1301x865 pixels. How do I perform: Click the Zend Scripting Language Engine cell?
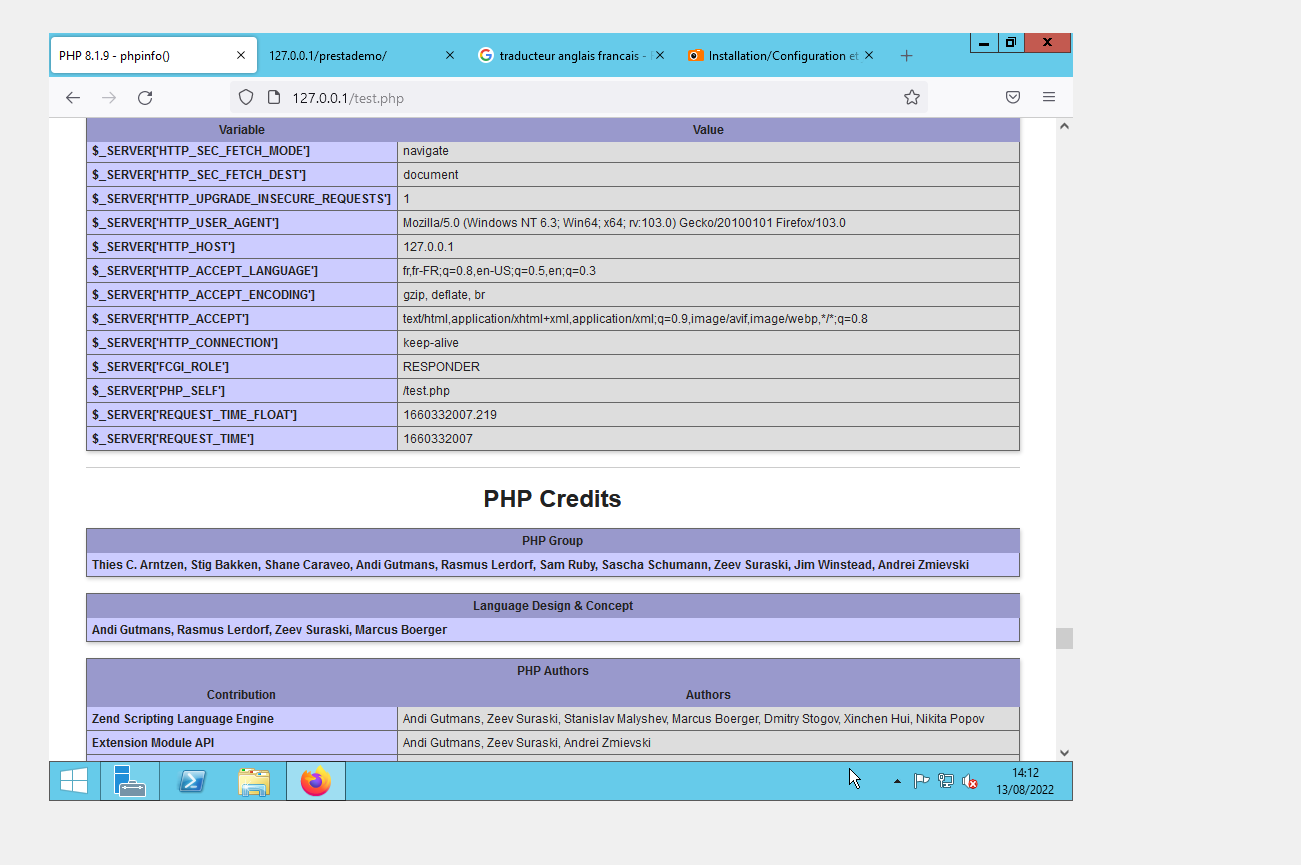pos(242,719)
